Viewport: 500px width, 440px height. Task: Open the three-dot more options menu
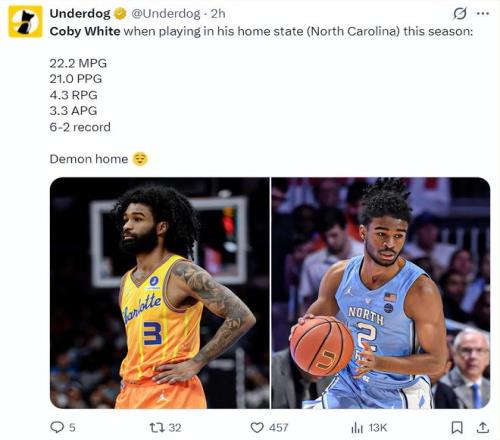point(483,14)
